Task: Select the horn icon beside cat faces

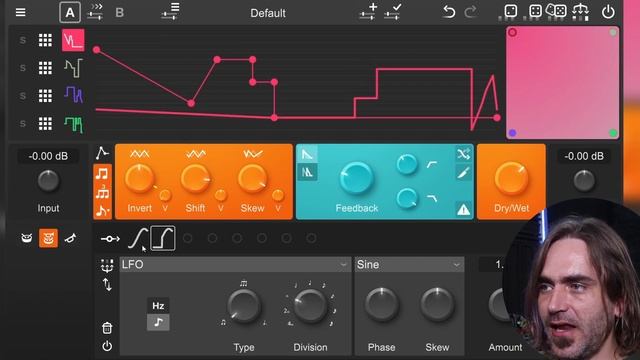Action: (x=70, y=238)
